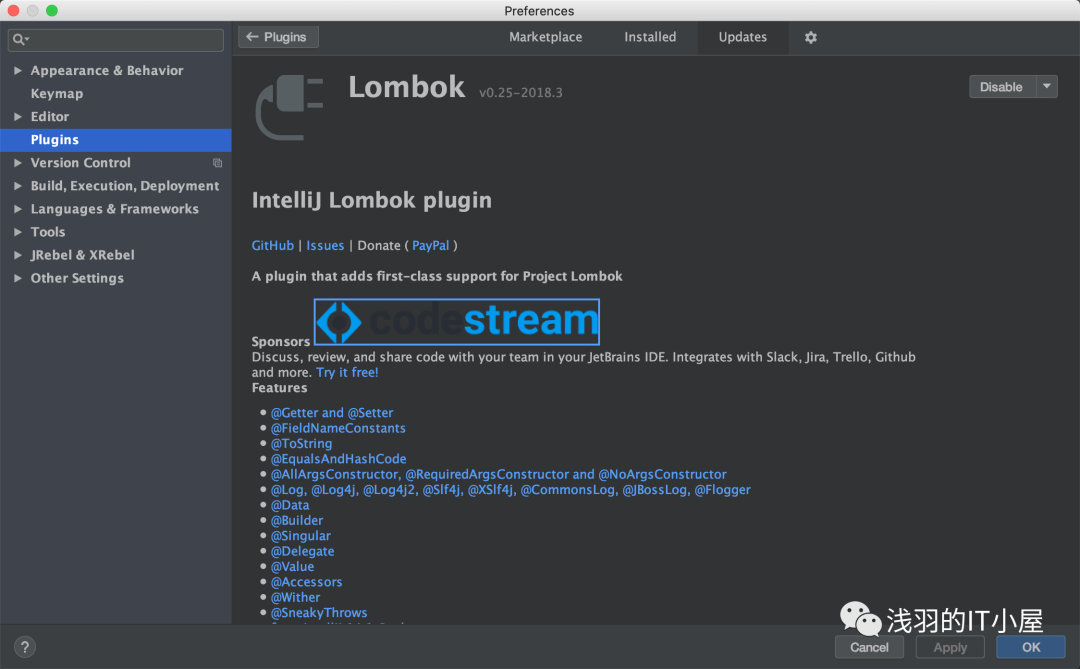Click the Lombok plugin title text

tap(406, 88)
